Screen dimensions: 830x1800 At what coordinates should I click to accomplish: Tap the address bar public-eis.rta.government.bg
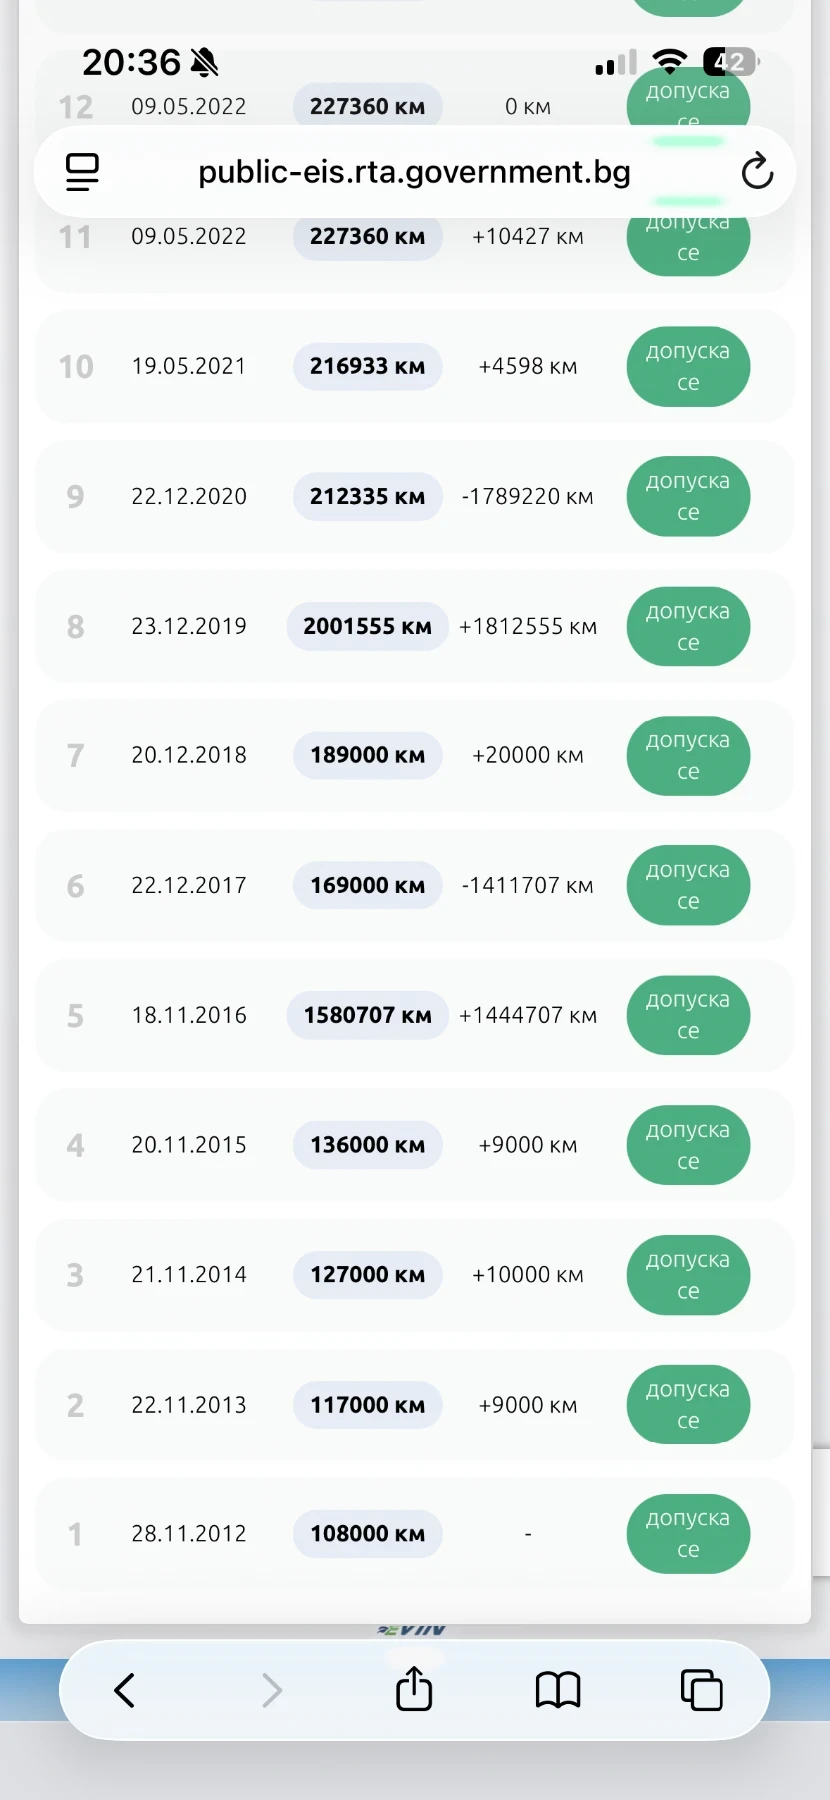pyautogui.click(x=414, y=172)
